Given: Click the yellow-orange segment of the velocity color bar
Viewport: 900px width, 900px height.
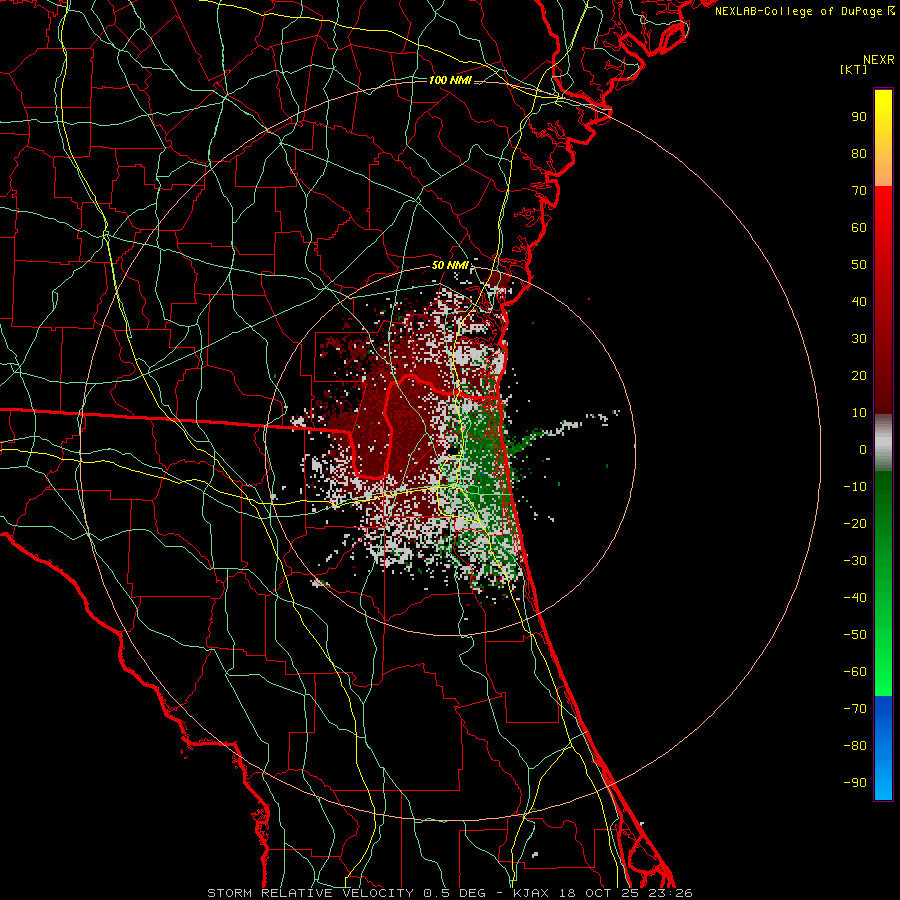Looking at the screenshot, I should pyautogui.click(x=883, y=138).
